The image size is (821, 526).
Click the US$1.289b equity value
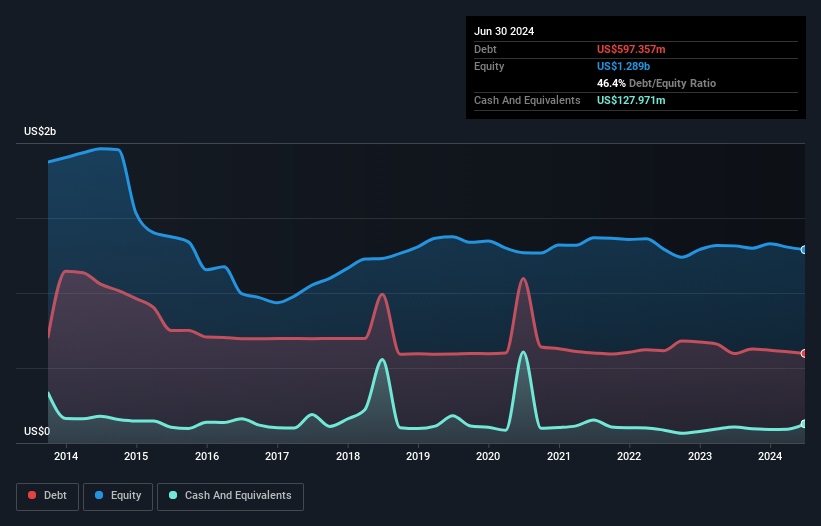pyautogui.click(x=623, y=66)
